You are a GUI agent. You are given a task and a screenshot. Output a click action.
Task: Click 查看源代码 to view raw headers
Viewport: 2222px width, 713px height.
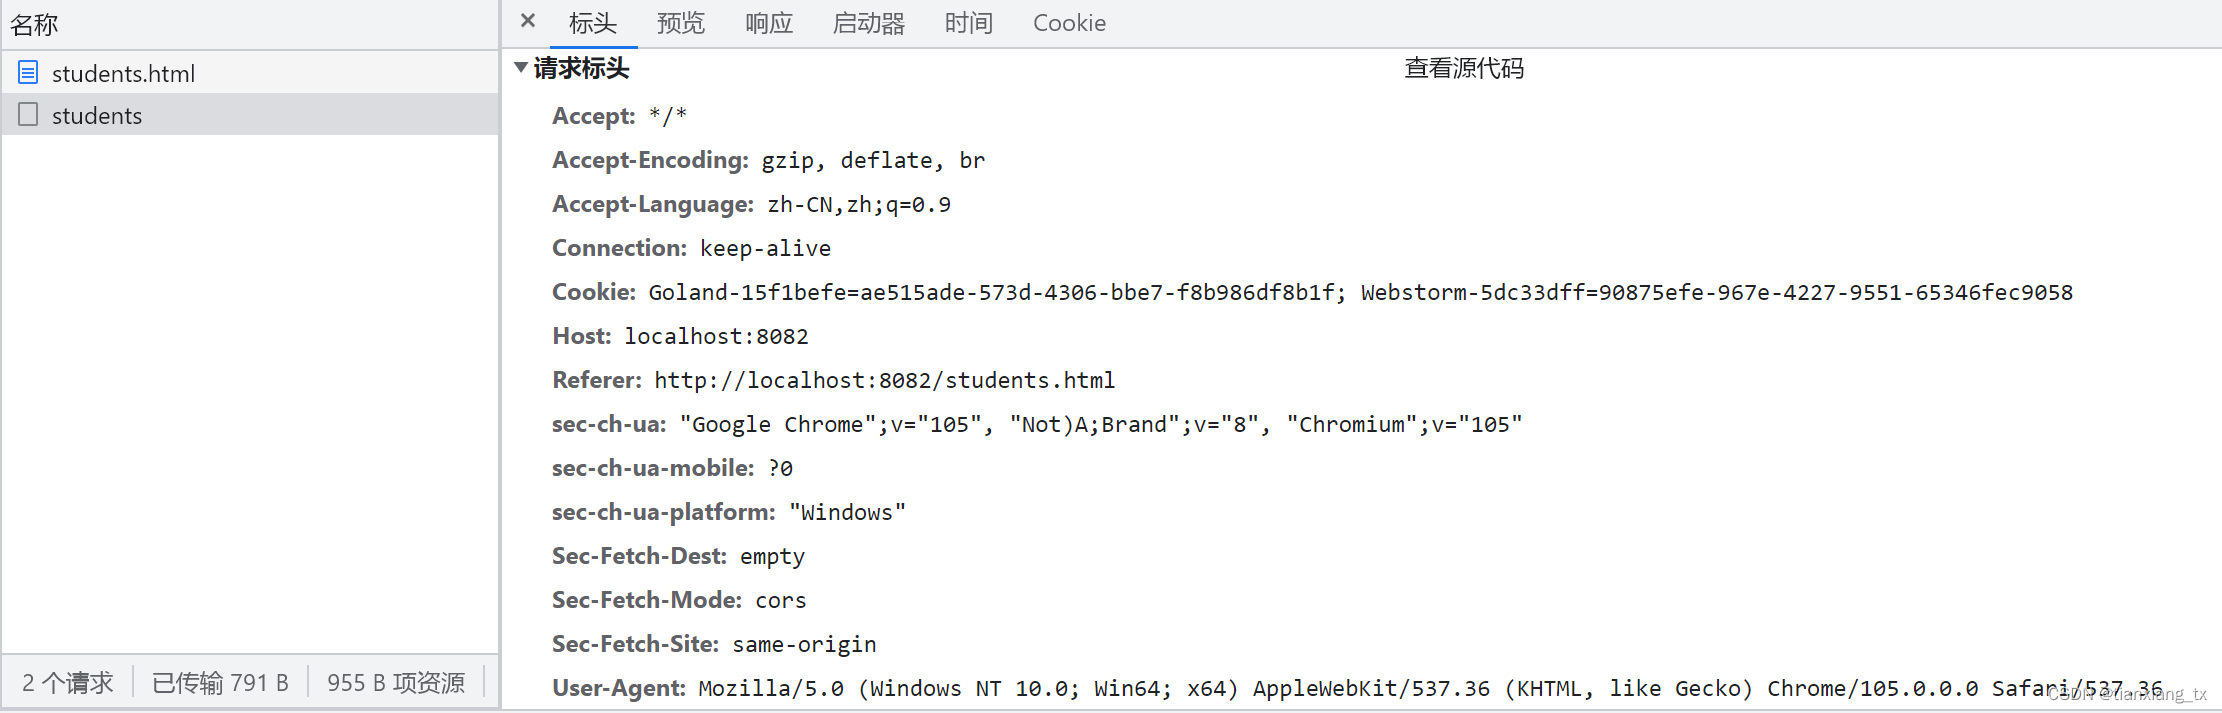pyautogui.click(x=1464, y=68)
